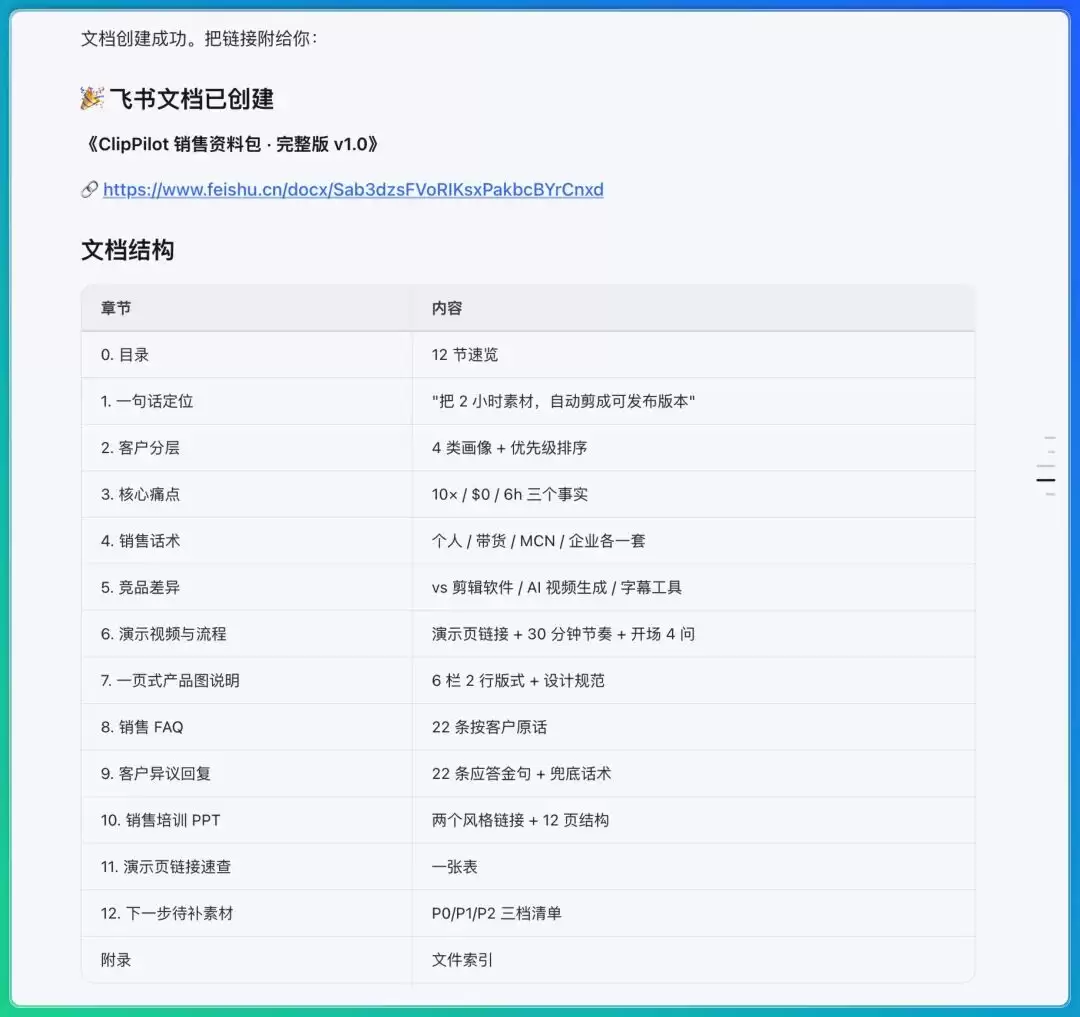Select '10× / $0 / 6h 三个事实' cell
Screen dimensions: 1080x1017
click(694, 494)
